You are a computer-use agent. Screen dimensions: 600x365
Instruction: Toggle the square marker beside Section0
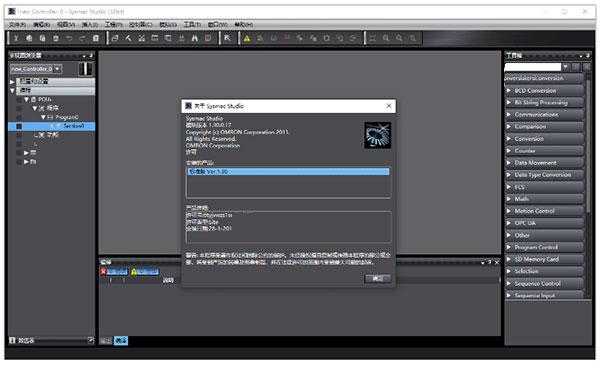(x=19, y=126)
